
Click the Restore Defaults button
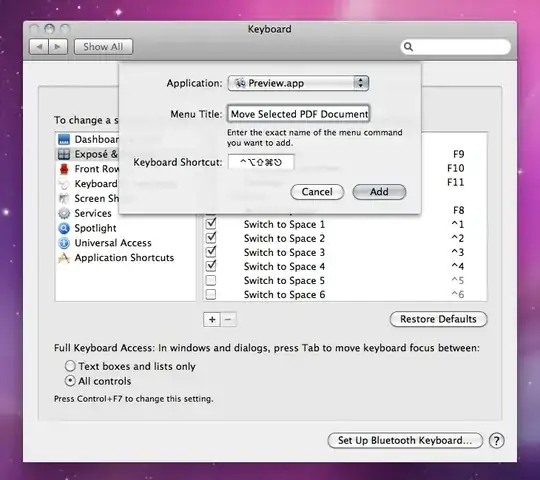click(438, 319)
